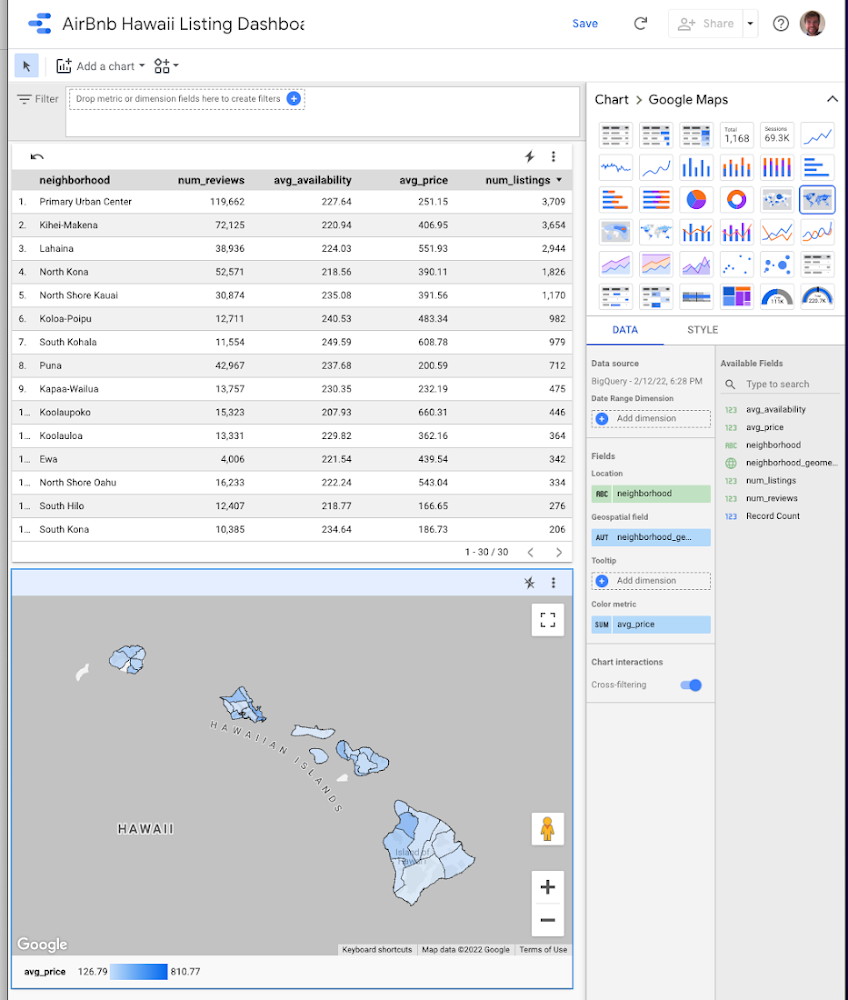This screenshot has height=1000, width=848.
Task: Go to next page of table results
Action: tap(559, 552)
